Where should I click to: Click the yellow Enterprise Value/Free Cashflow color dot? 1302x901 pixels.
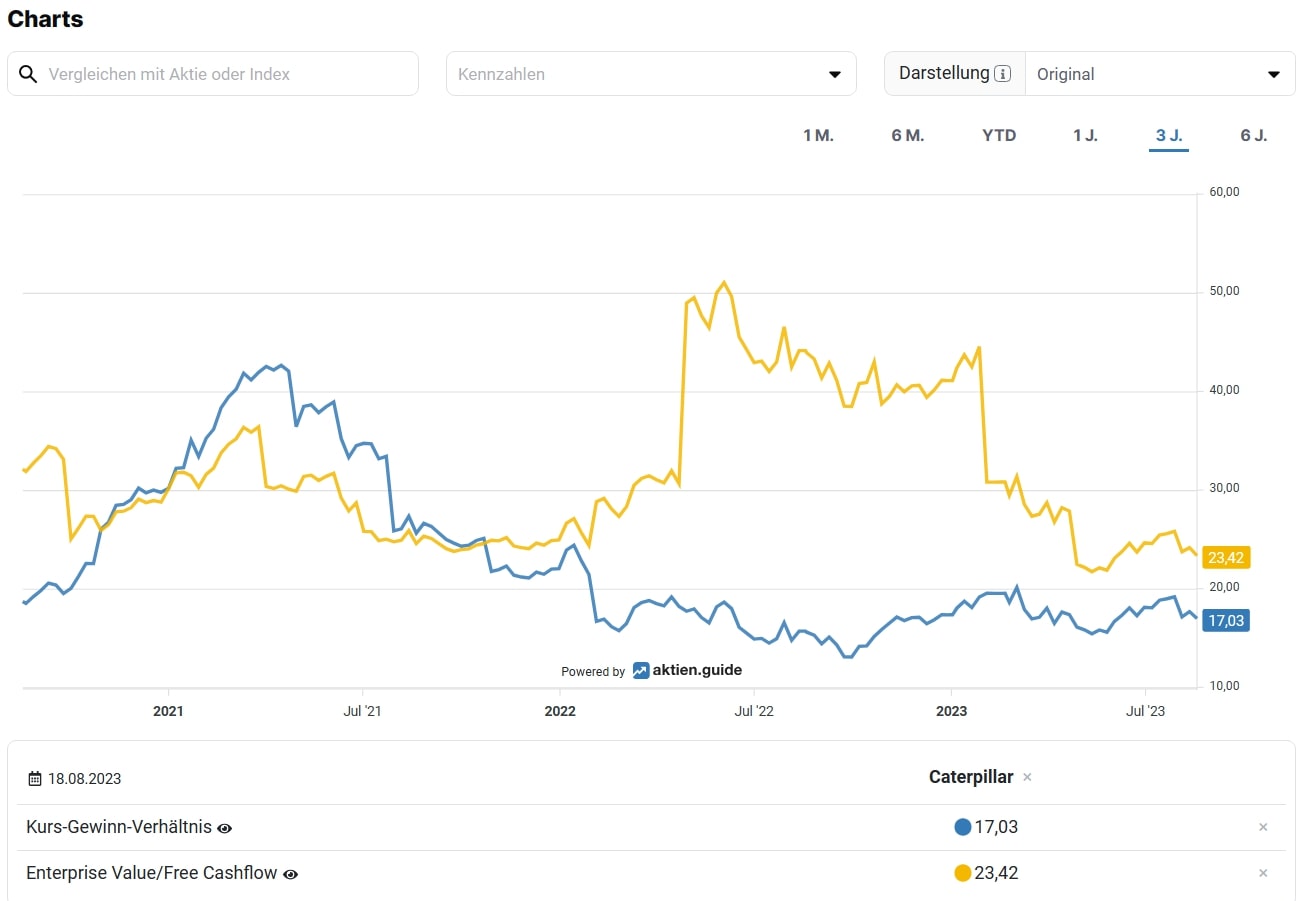click(x=963, y=873)
